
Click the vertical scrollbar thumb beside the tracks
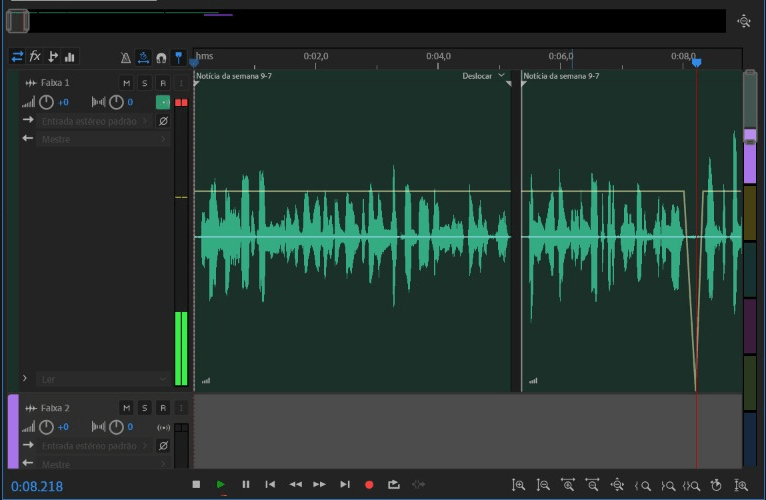pyautogui.click(x=749, y=107)
